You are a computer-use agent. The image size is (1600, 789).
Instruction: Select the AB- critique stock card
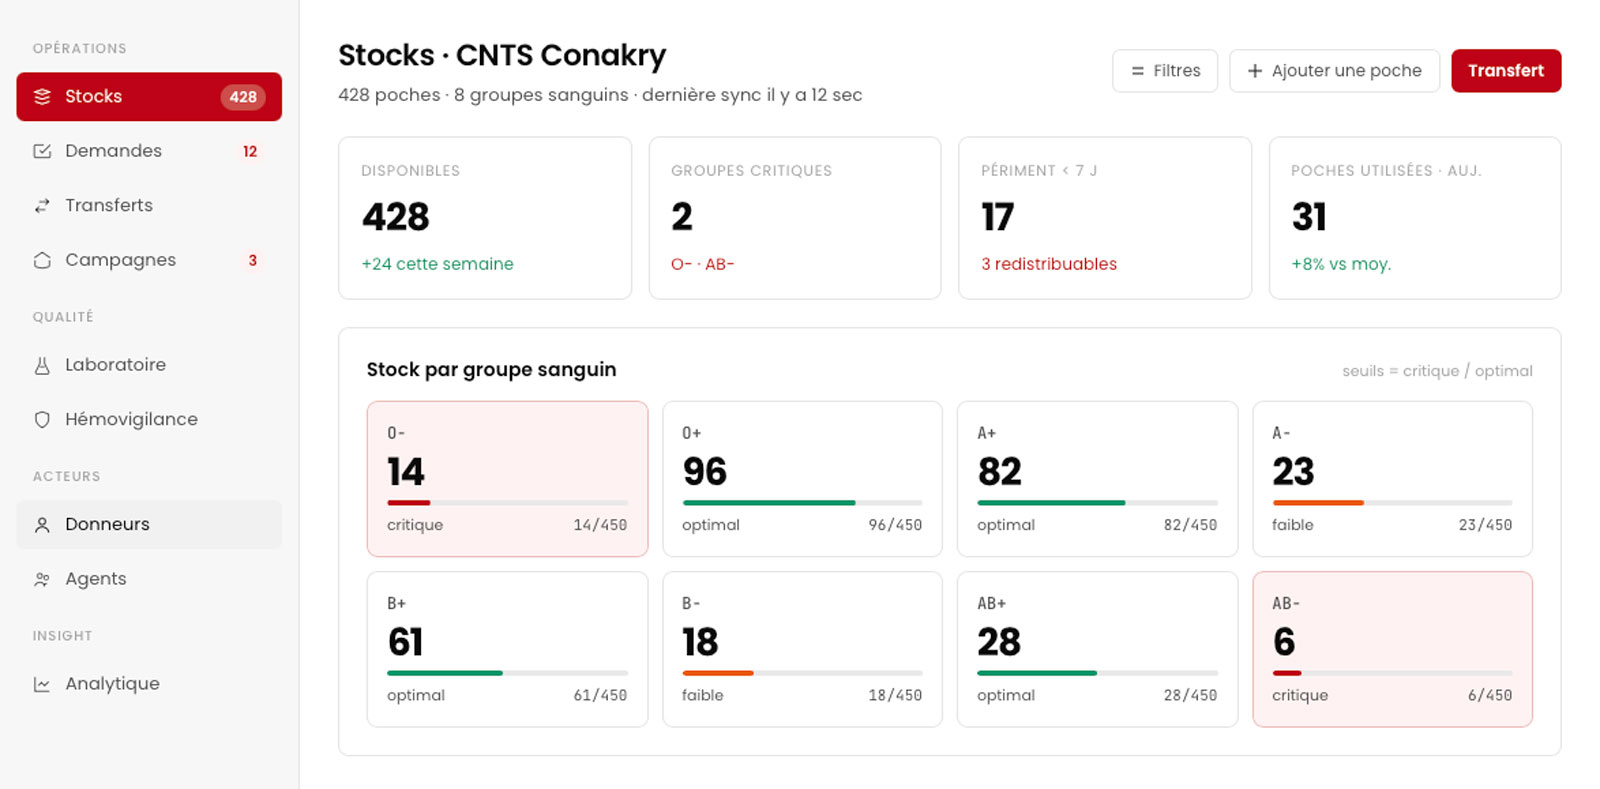point(1392,649)
